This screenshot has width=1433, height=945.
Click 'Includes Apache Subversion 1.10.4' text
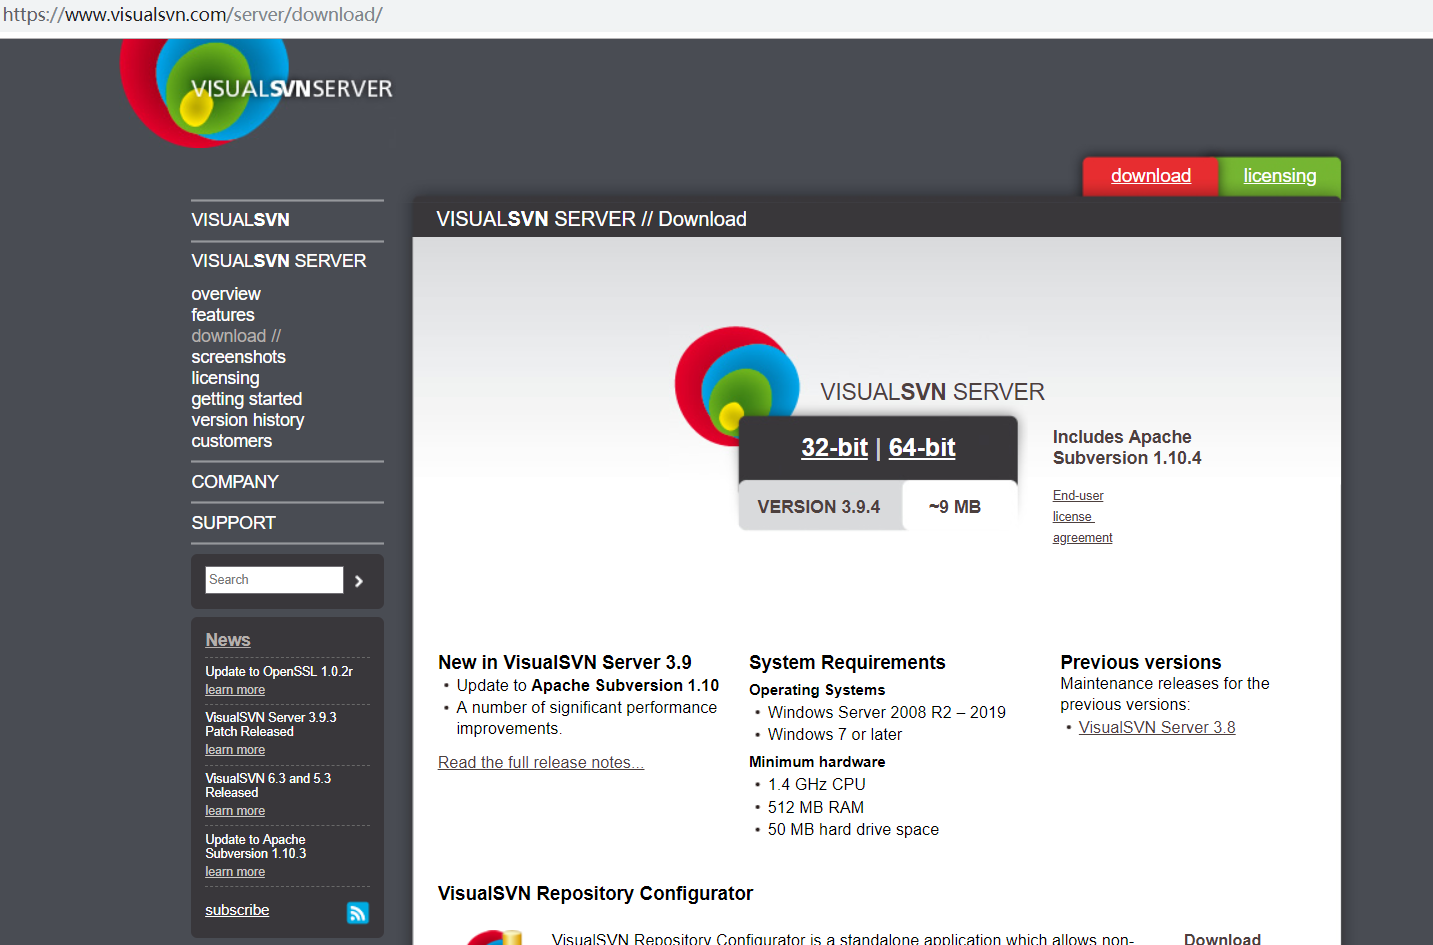(1127, 448)
